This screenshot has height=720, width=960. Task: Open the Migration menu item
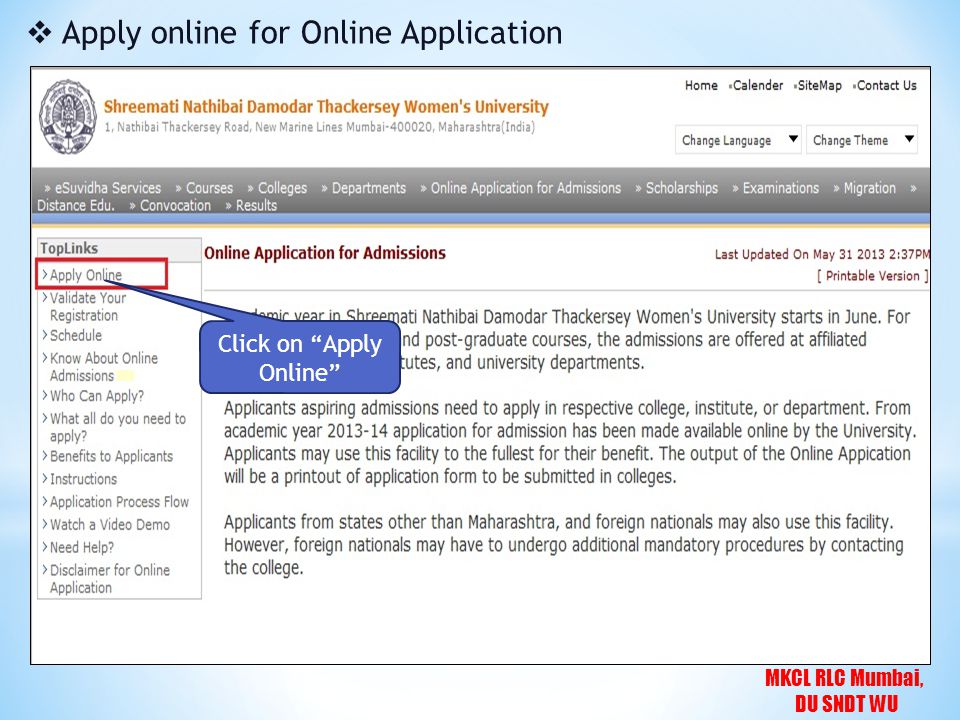point(869,188)
